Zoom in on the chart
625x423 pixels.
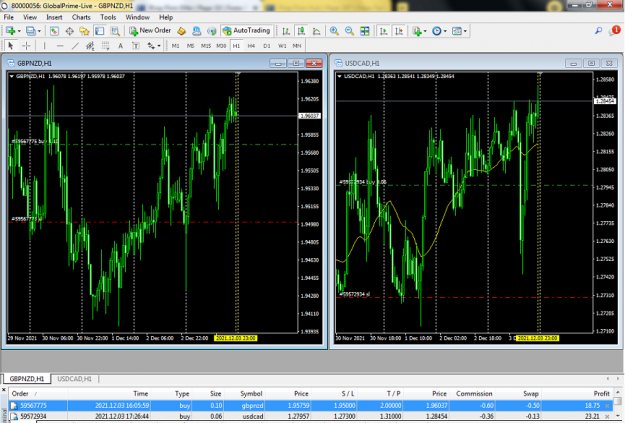pos(334,31)
